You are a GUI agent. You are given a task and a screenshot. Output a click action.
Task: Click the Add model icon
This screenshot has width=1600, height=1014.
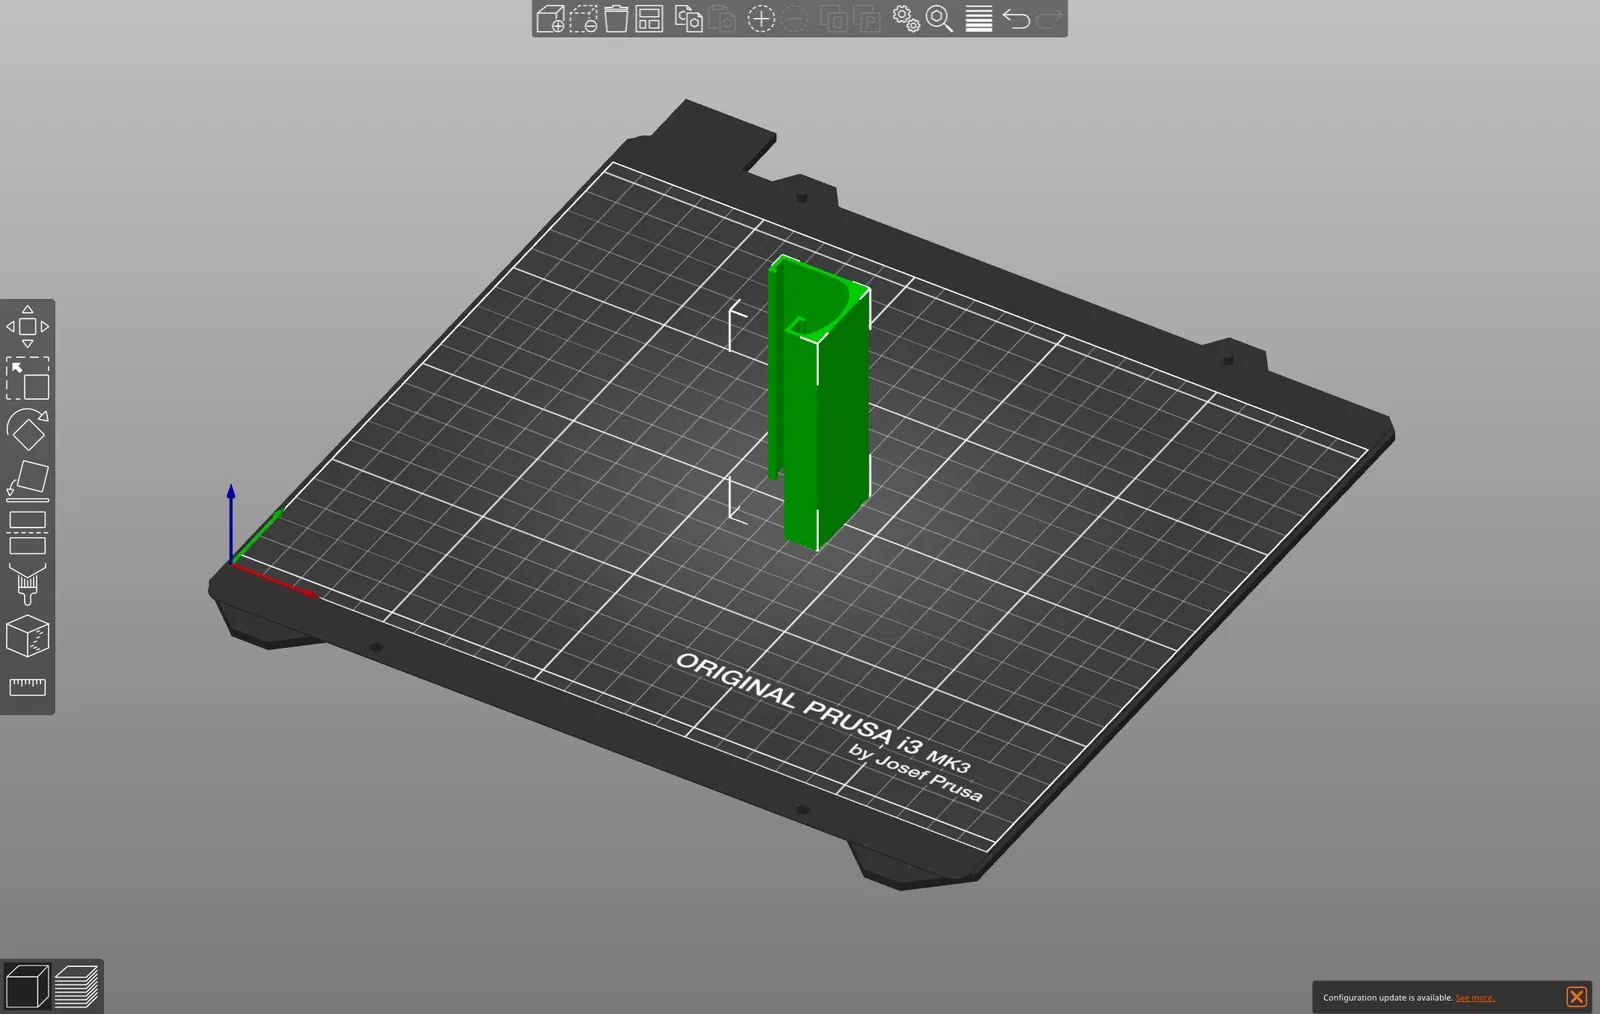550,19
